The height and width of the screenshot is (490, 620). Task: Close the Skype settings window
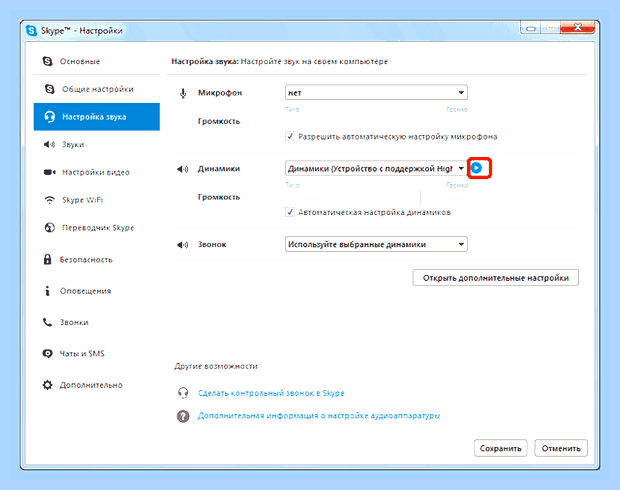click(578, 28)
